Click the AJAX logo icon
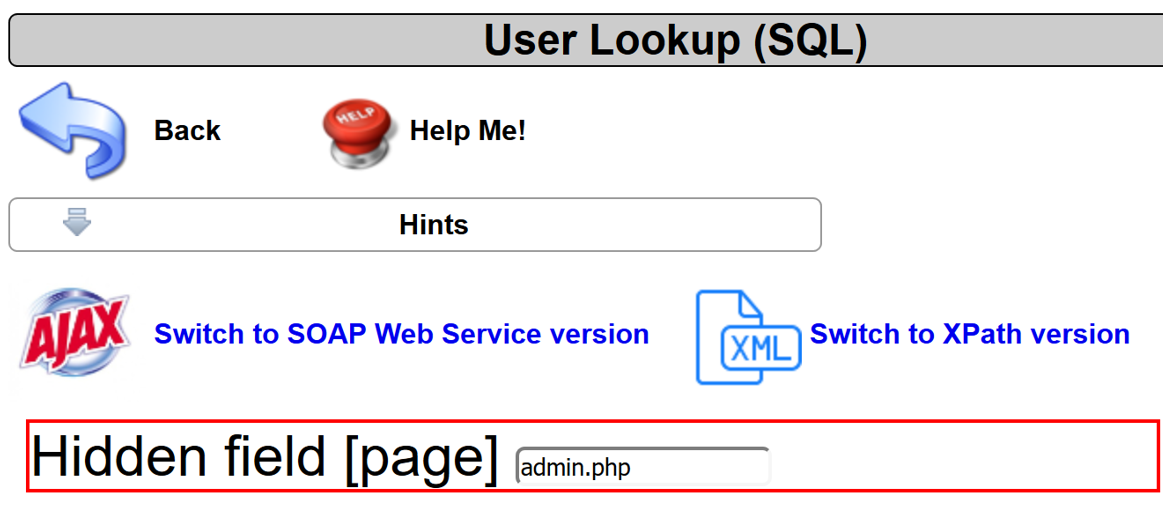 (x=73, y=334)
